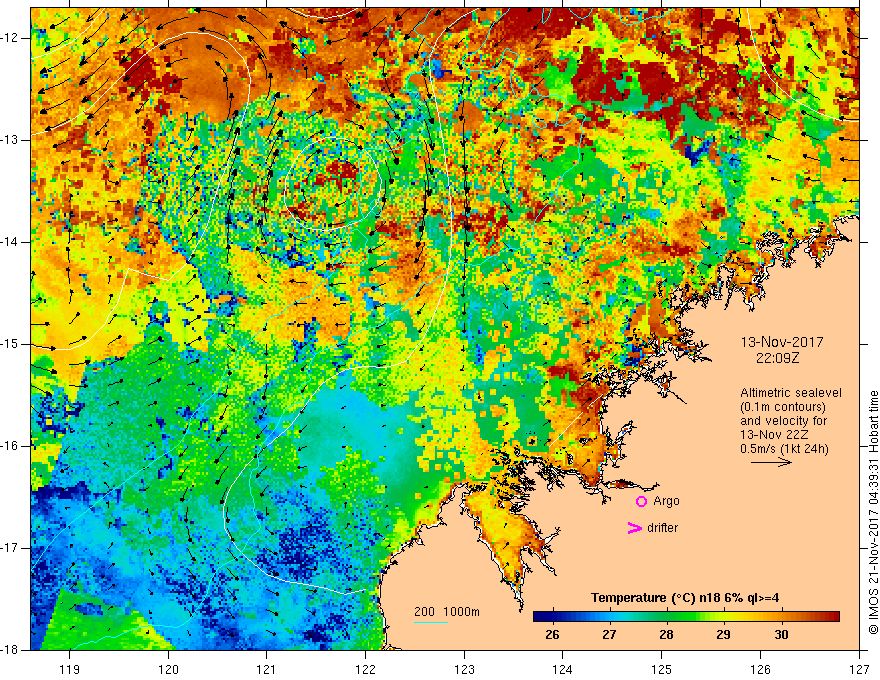This screenshot has height=680, width=880.
Task: Click the magenta drifter arrow legend marker
Action: 634,528
